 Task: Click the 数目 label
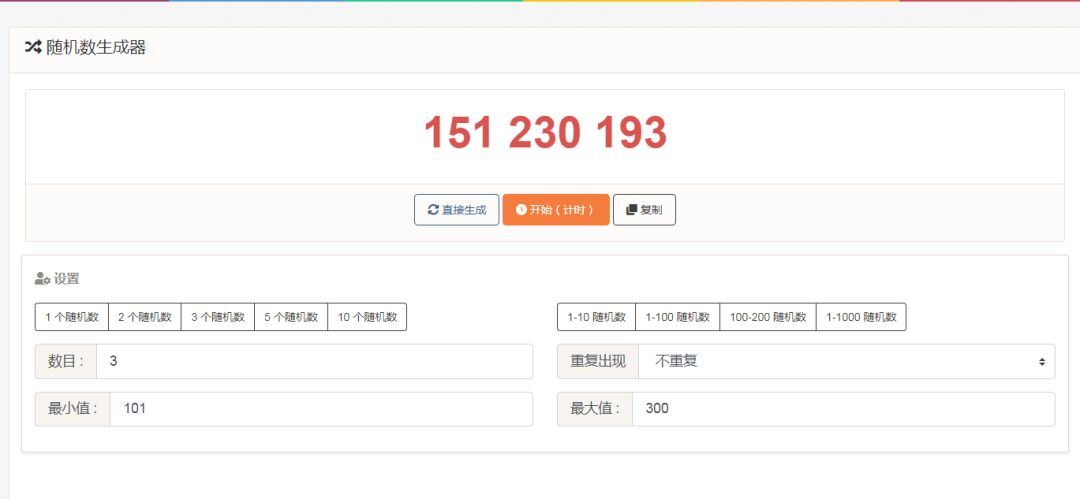point(66,361)
